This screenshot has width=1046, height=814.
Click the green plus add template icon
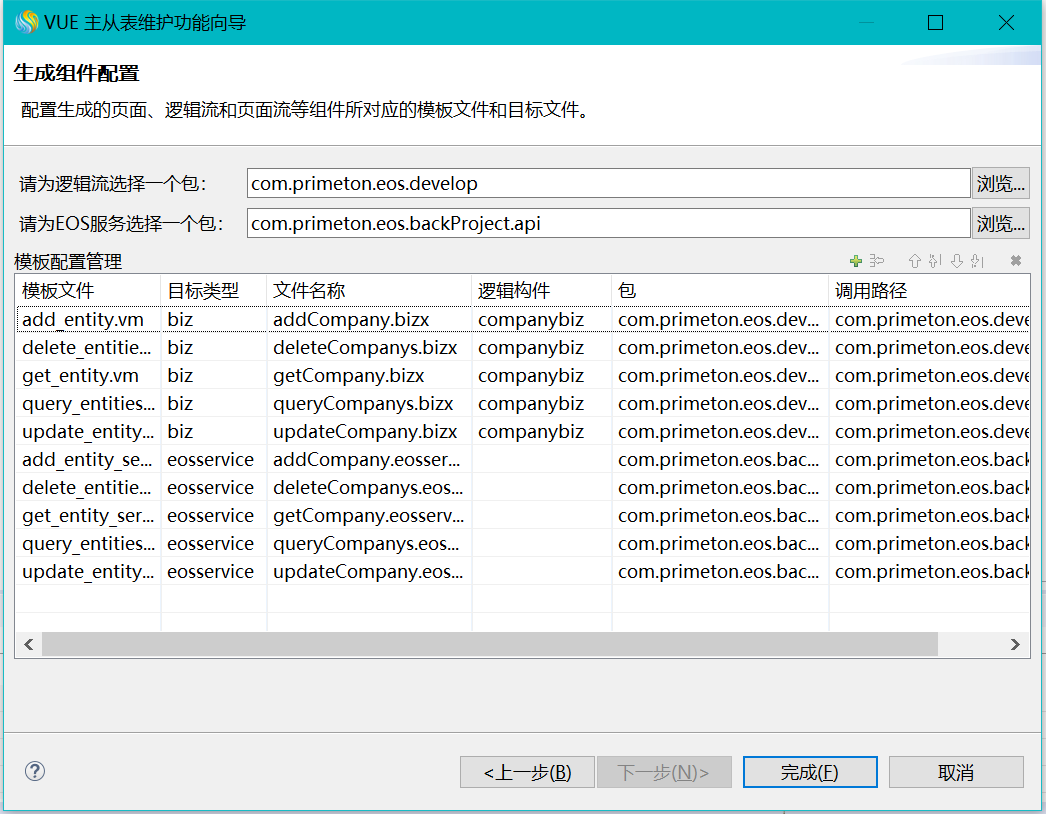click(855, 261)
